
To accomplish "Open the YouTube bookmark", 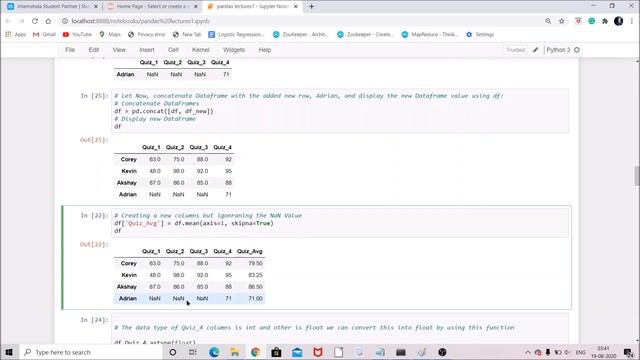I will point(77,35).
